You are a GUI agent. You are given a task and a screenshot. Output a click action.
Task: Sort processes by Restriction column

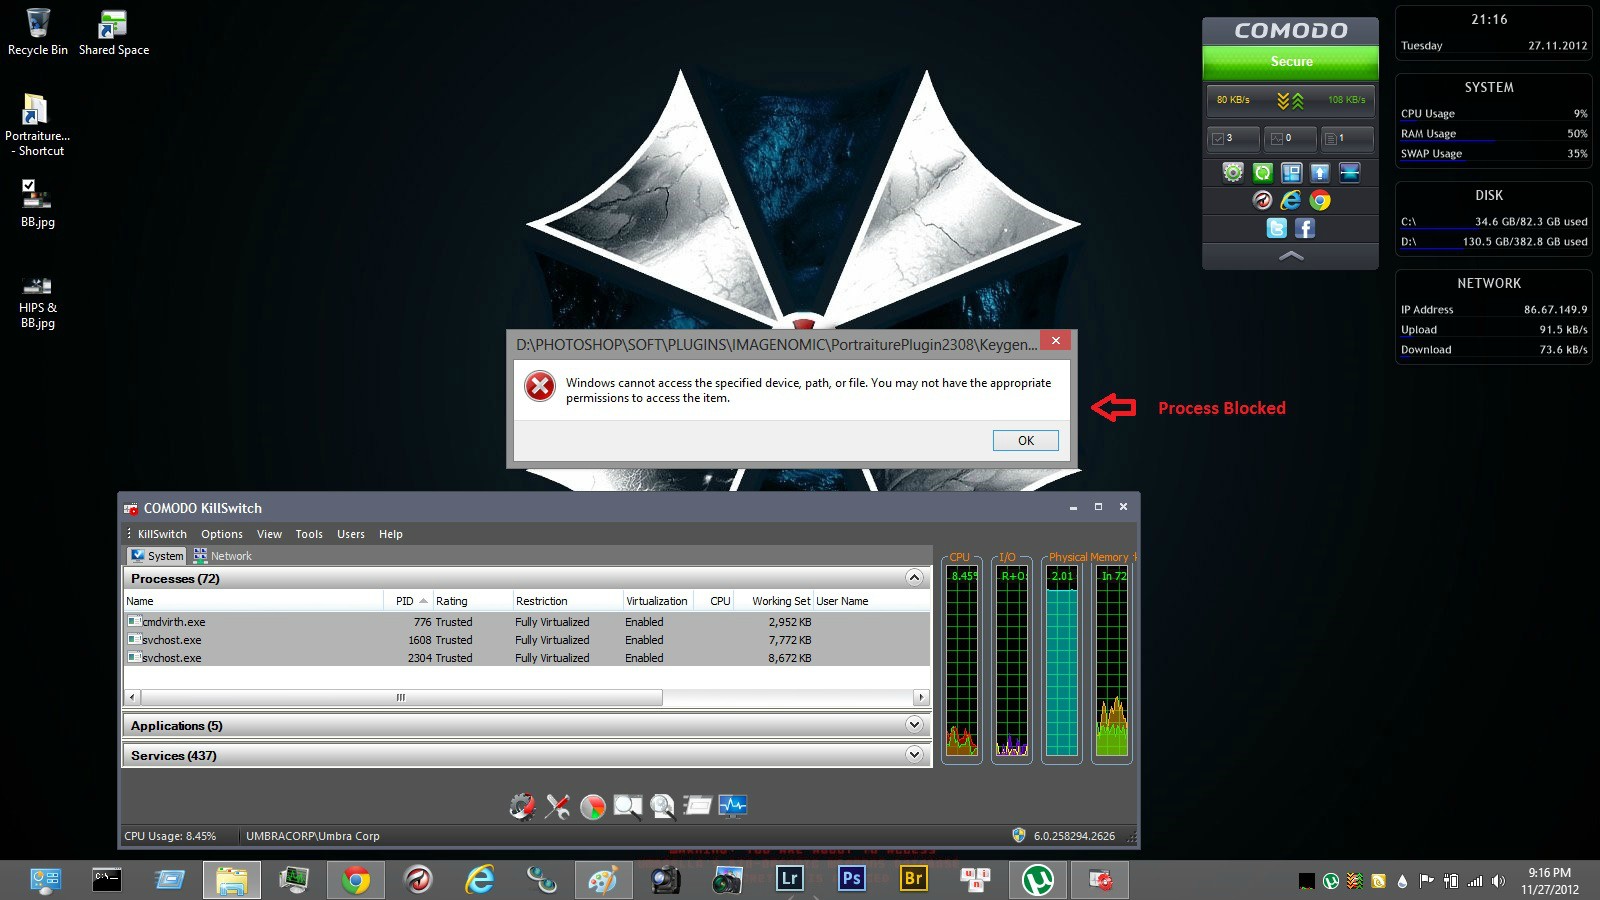tap(567, 601)
